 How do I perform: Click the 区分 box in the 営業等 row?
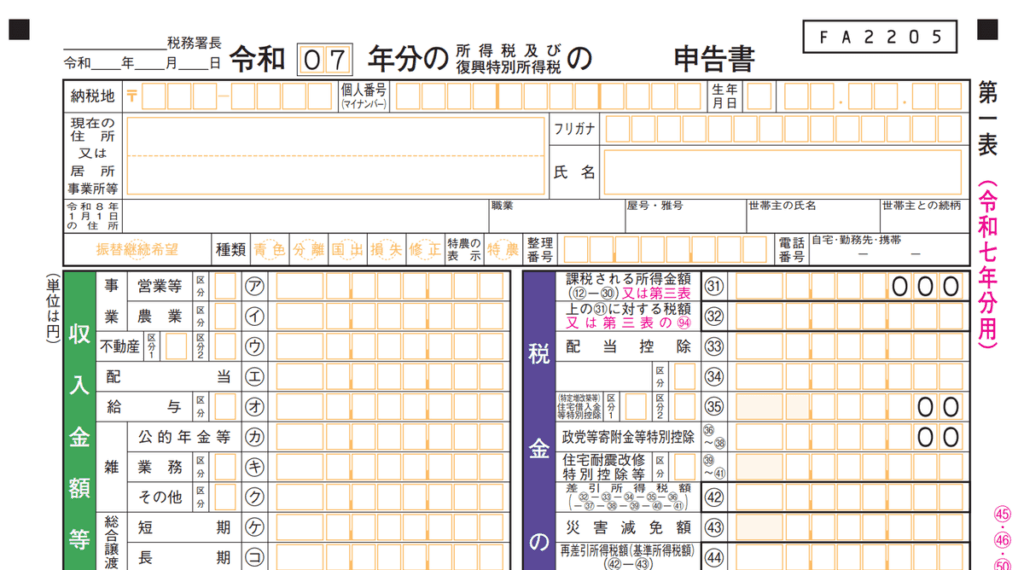(225, 286)
